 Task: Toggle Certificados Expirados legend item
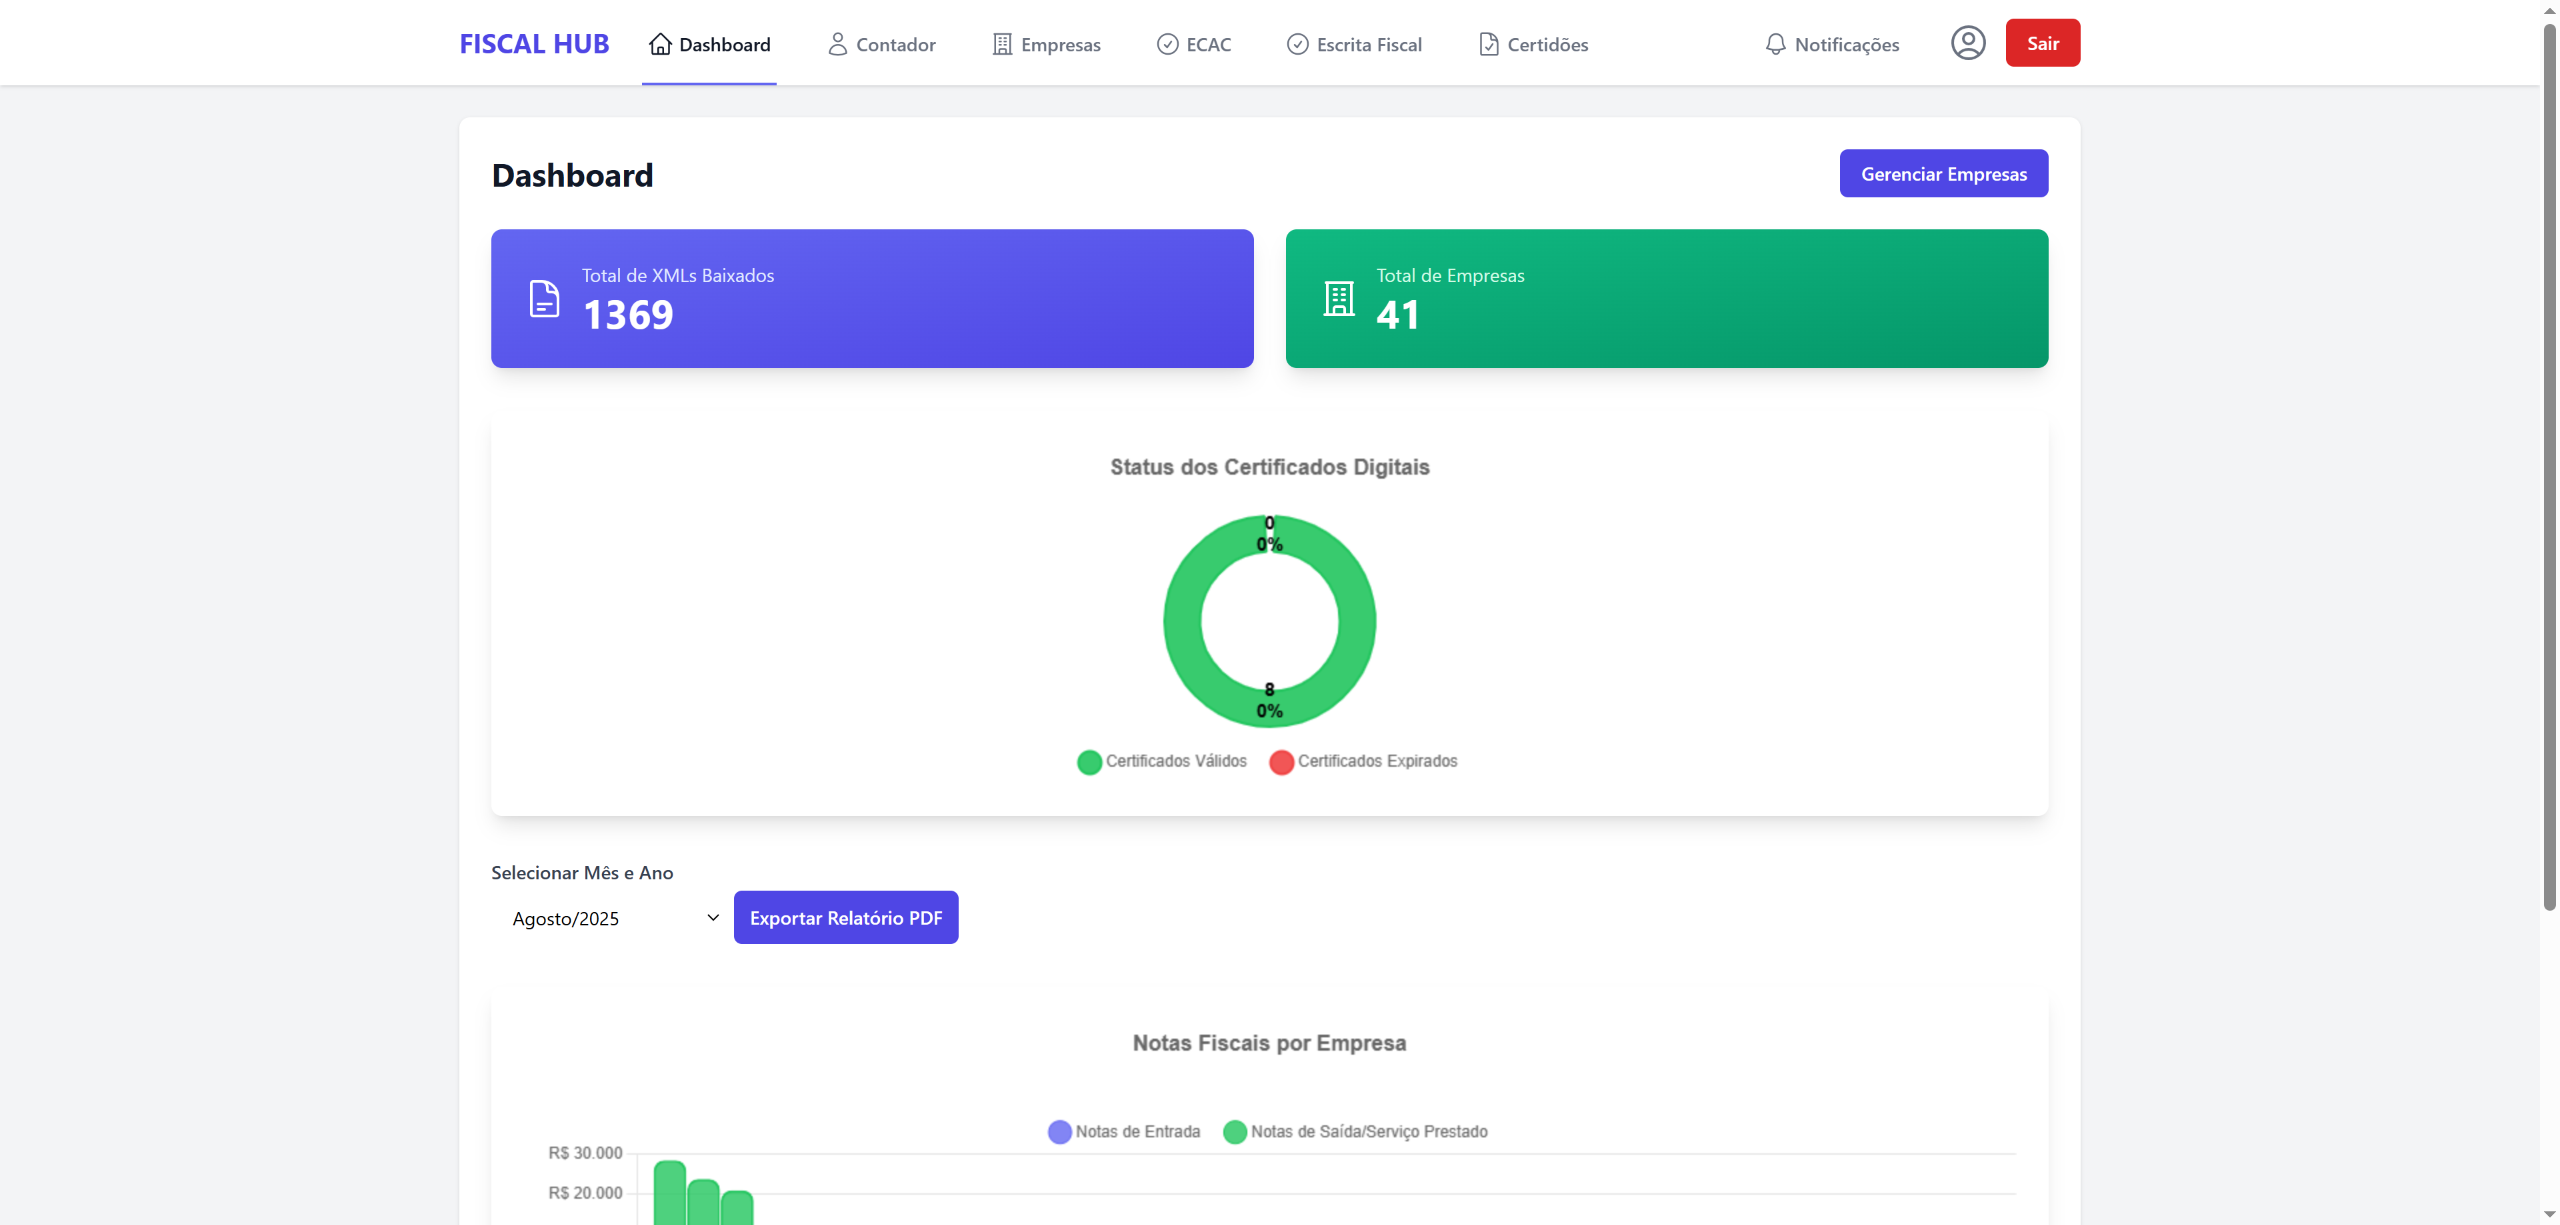(1363, 762)
